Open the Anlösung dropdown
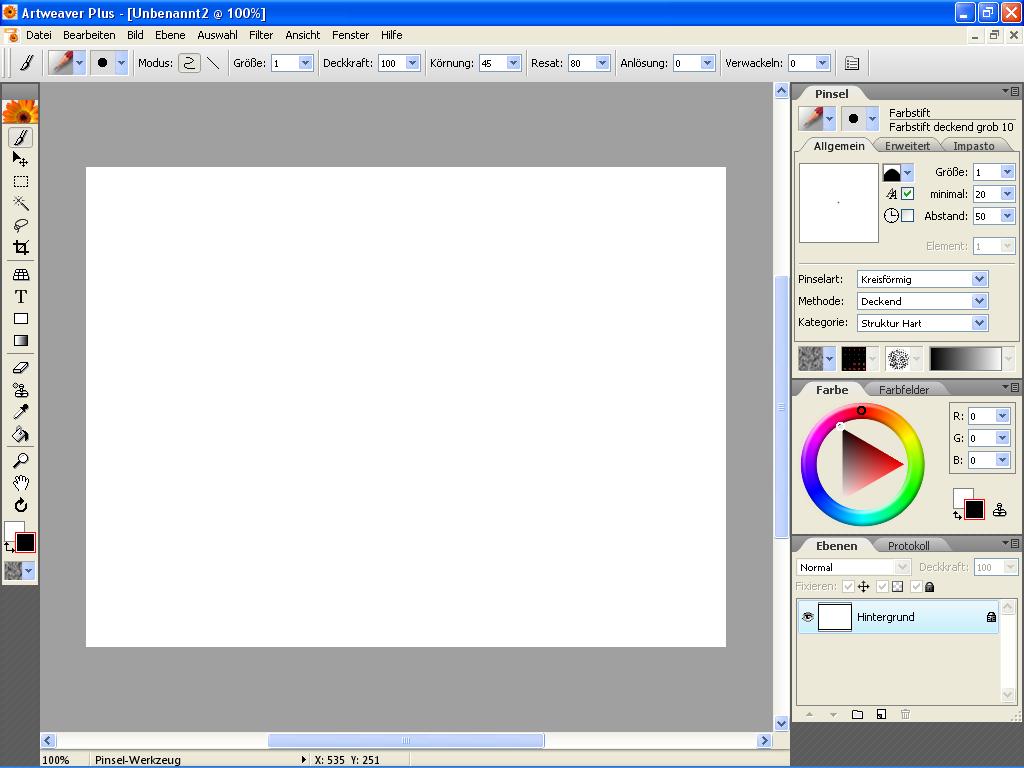This screenshot has height=768, width=1024. pyautogui.click(x=707, y=63)
